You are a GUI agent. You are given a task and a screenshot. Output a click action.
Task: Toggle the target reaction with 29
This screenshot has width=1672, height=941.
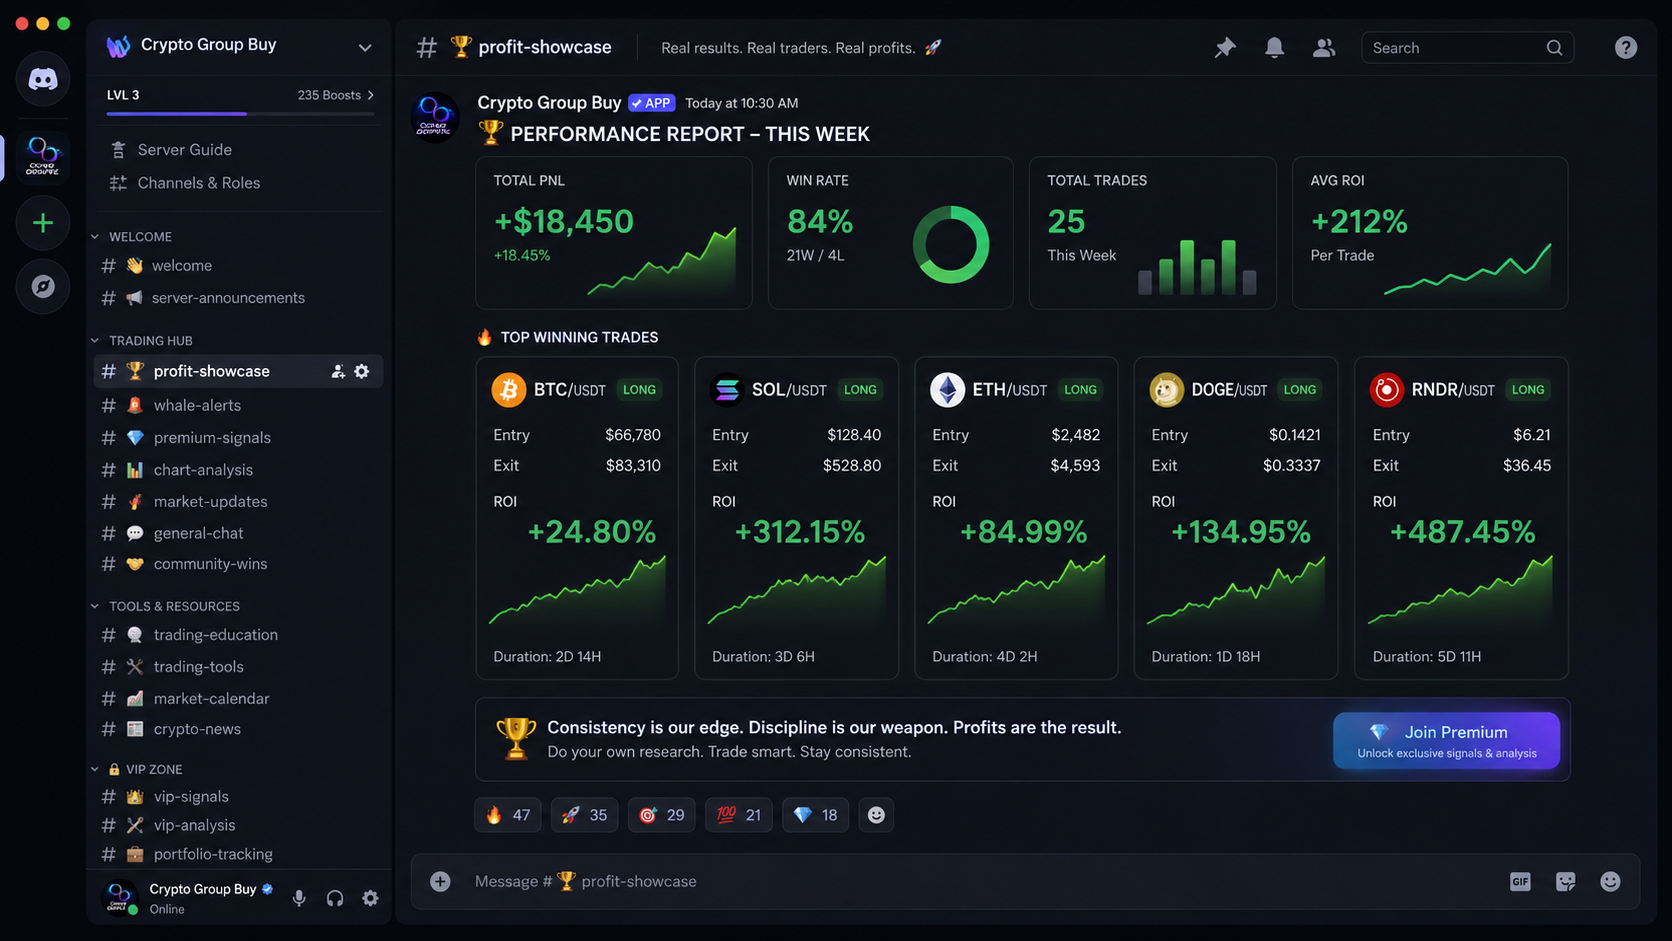(x=662, y=815)
